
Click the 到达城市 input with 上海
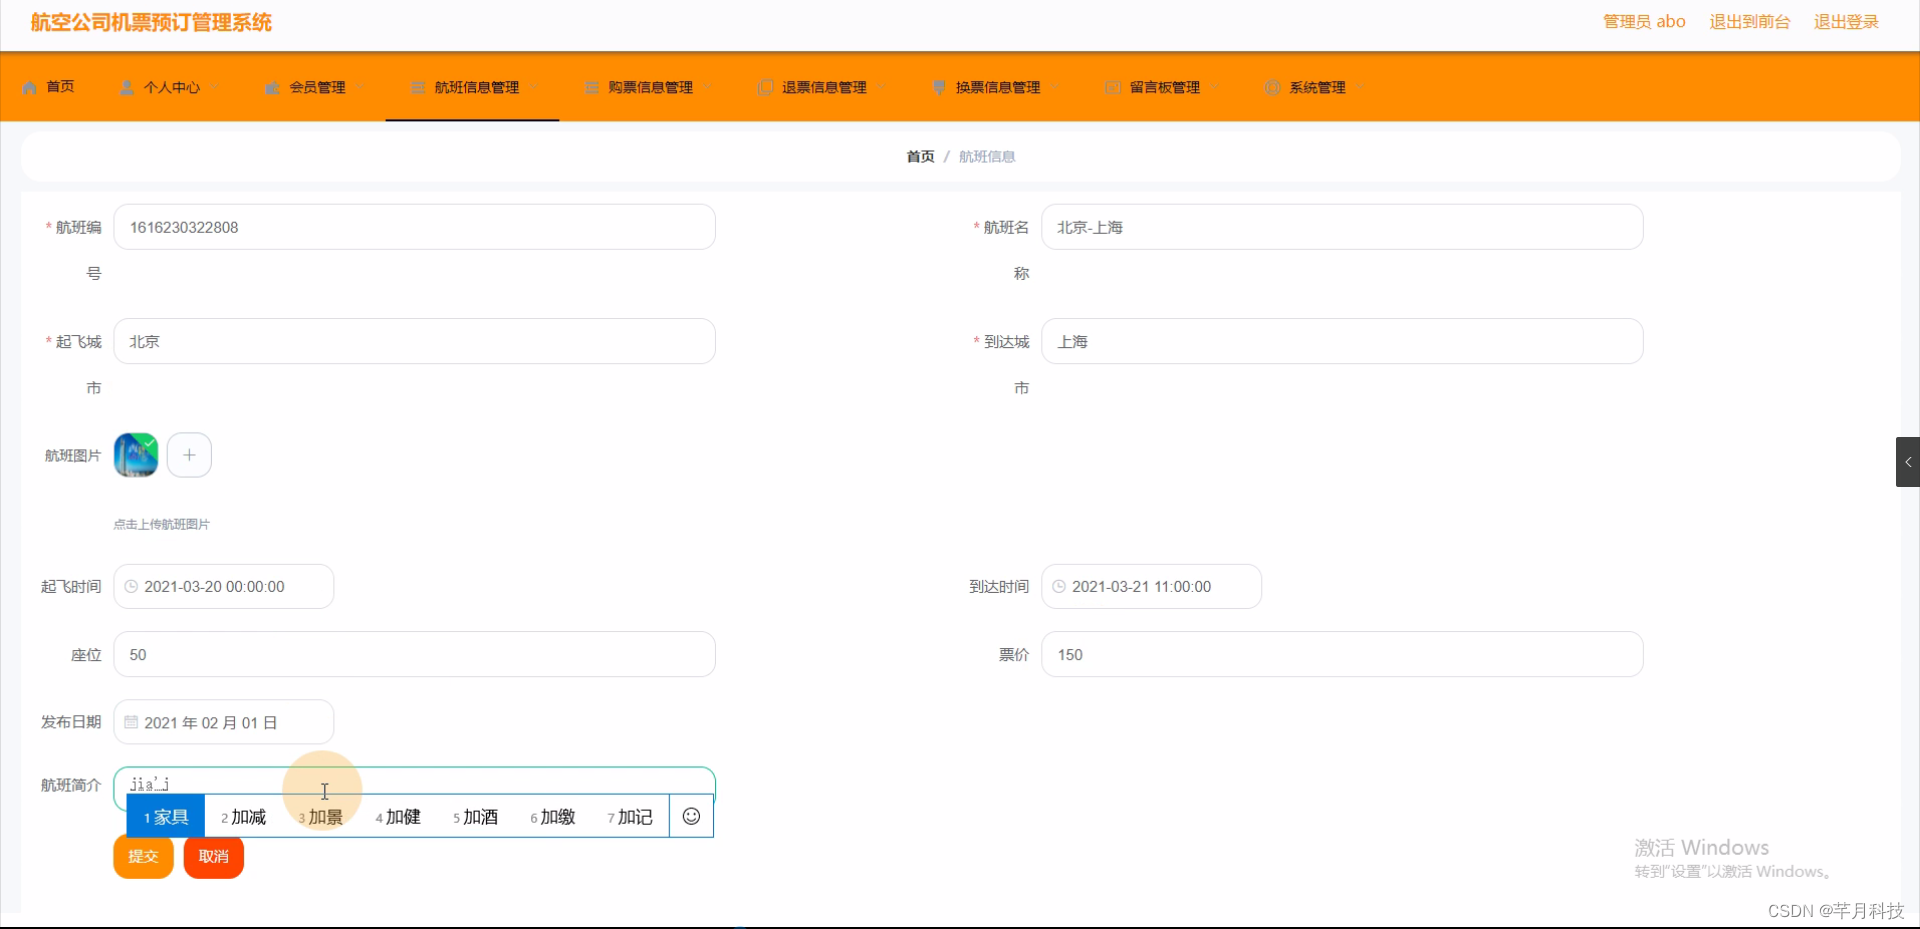(1342, 341)
